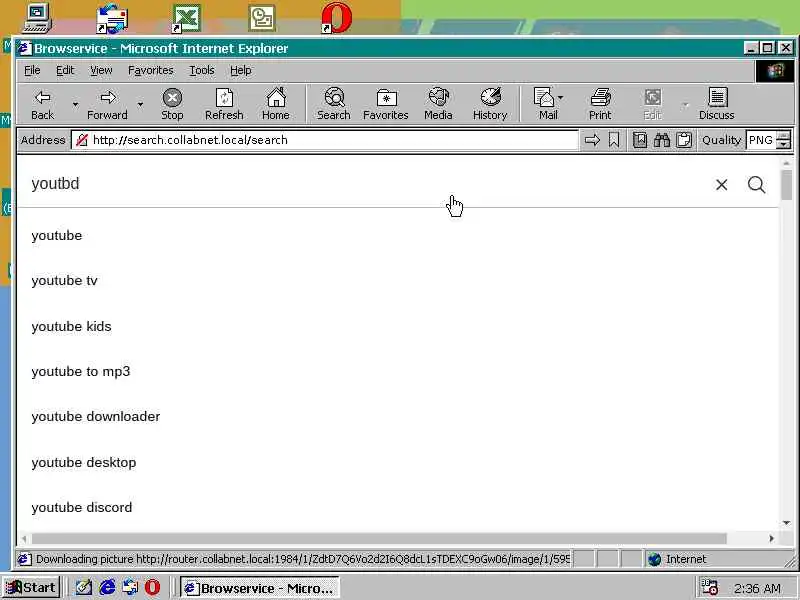Click the Forward navigation button

107,105
